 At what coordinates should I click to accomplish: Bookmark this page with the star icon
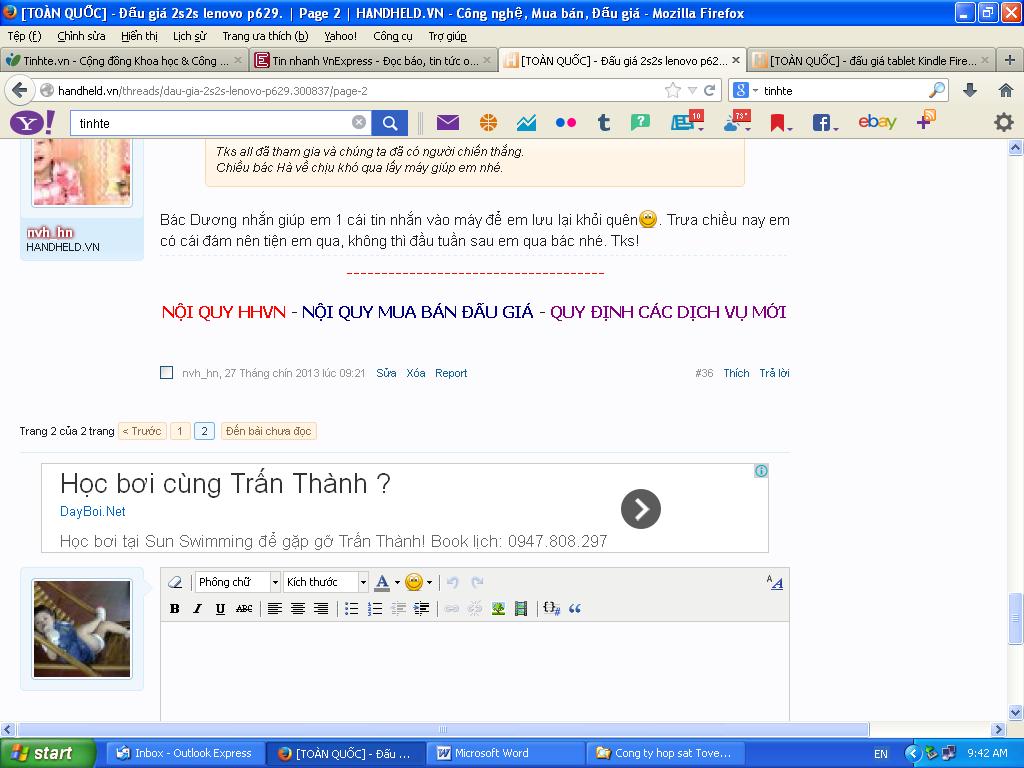coord(673,90)
